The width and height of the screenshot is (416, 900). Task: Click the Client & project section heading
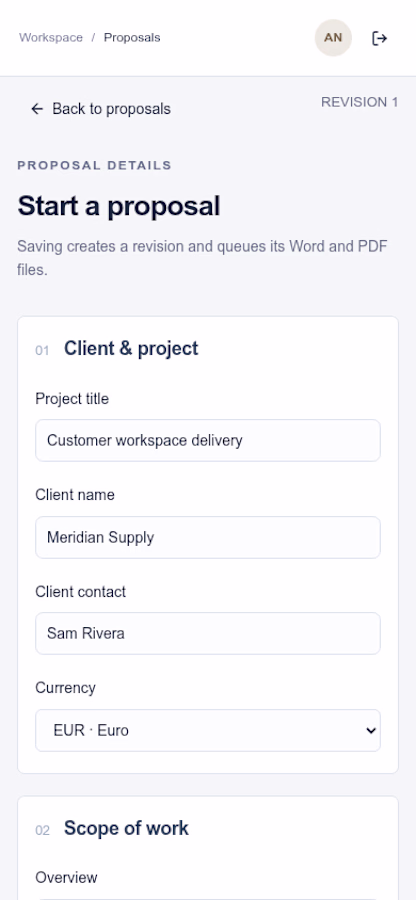pyautogui.click(x=131, y=348)
